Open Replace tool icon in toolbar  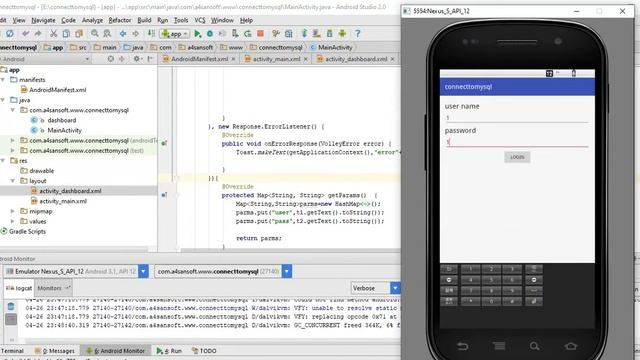click(x=107, y=33)
